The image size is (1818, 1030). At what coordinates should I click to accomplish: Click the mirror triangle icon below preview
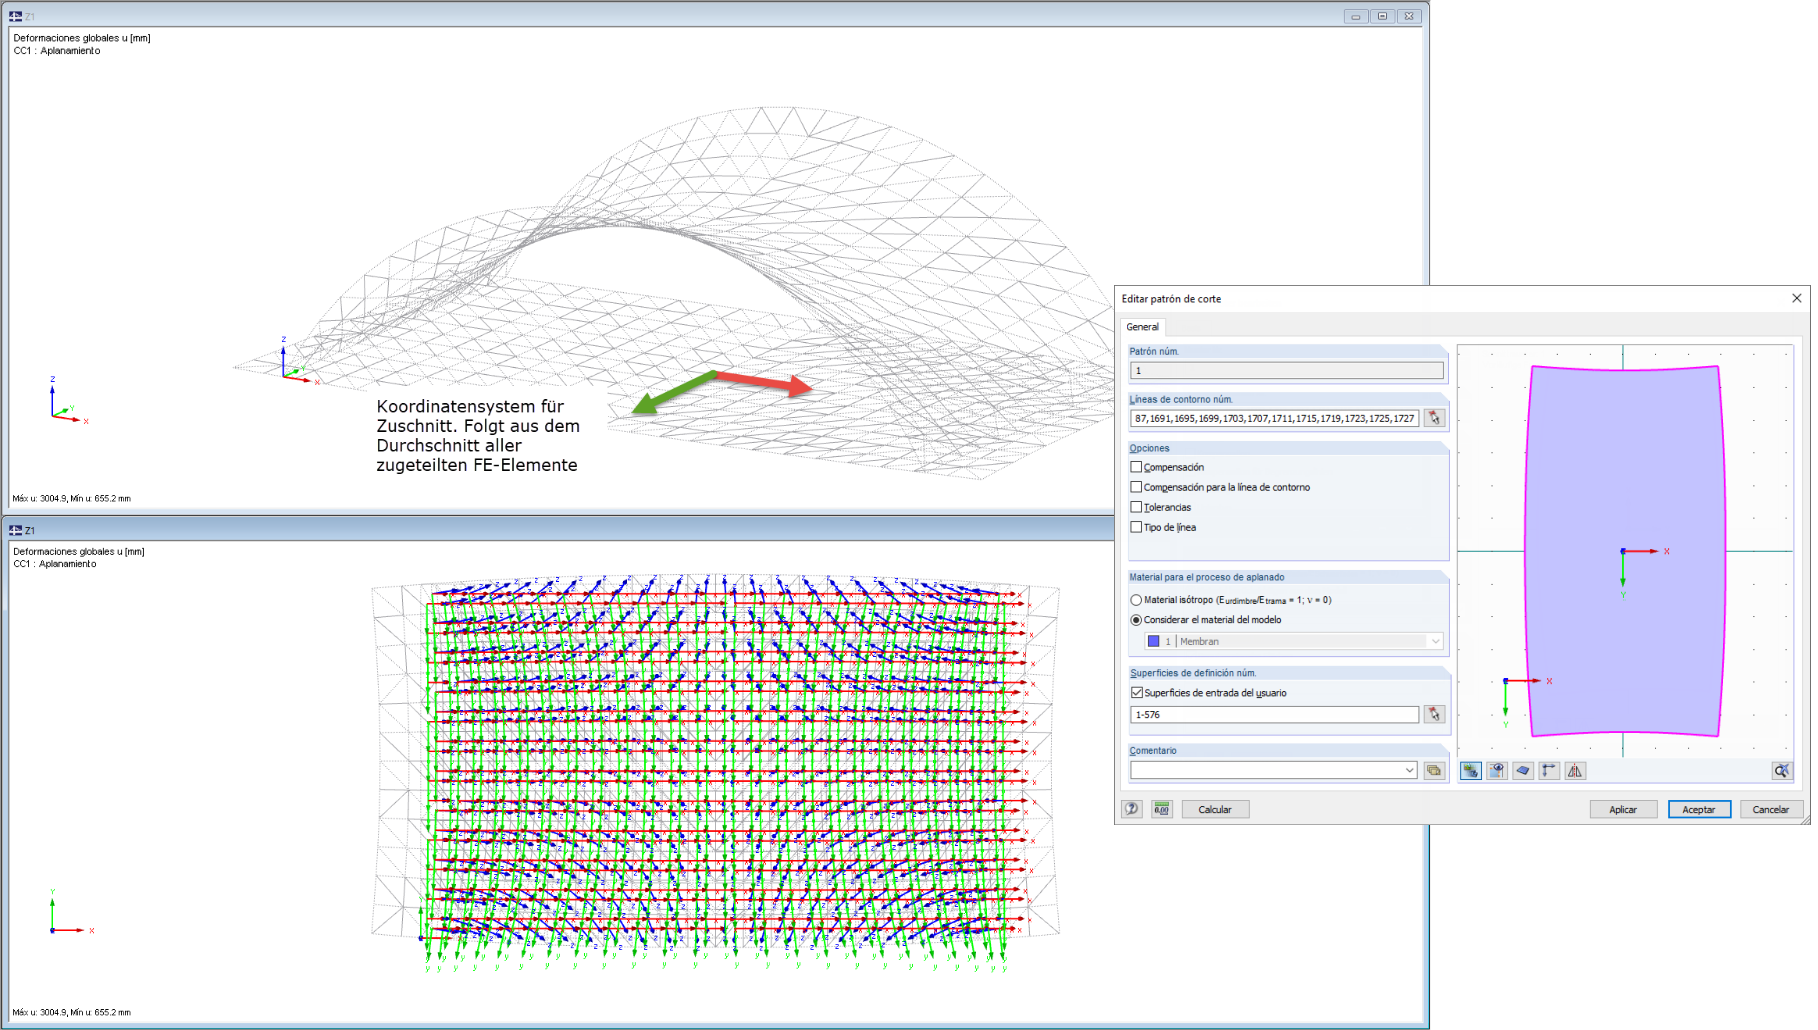click(1575, 770)
